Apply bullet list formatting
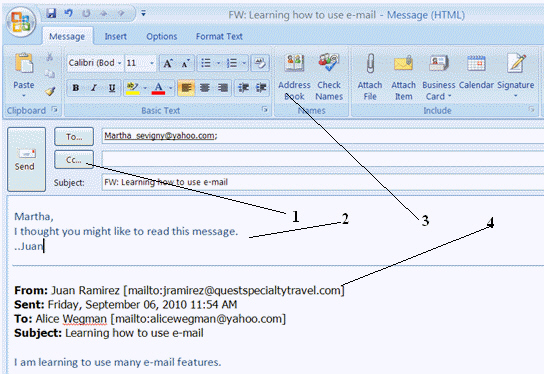This screenshot has width=544, height=374. click(206, 63)
